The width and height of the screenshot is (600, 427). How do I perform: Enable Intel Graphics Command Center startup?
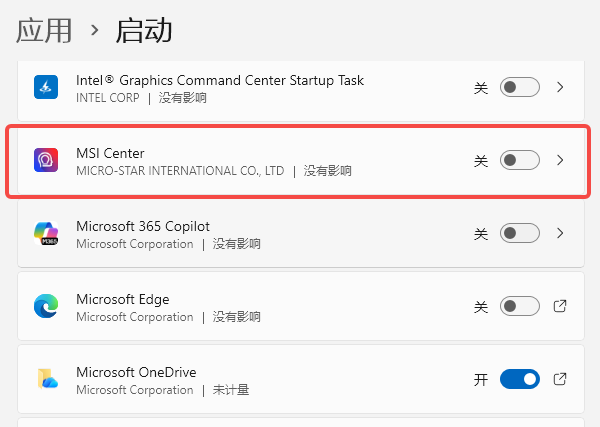coord(519,88)
